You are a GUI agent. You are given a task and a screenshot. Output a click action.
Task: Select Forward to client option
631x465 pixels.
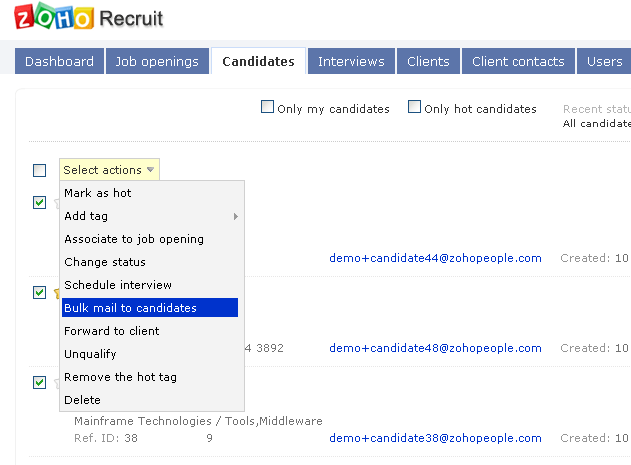pyautogui.click(x=112, y=331)
